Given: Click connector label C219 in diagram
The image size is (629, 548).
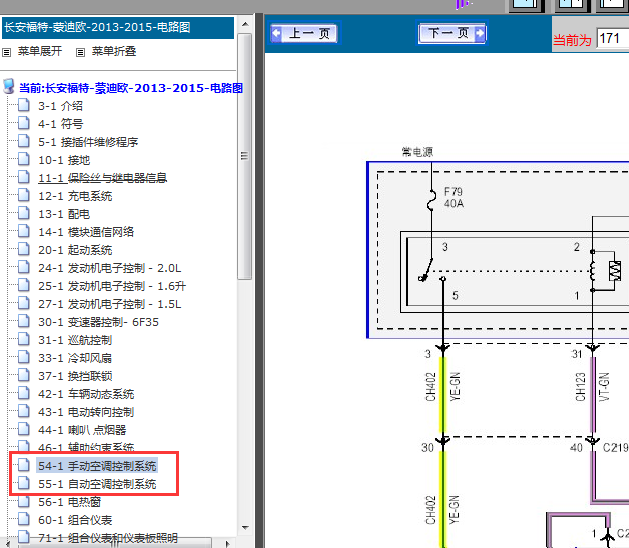Looking at the screenshot, I should pyautogui.click(x=616, y=447).
